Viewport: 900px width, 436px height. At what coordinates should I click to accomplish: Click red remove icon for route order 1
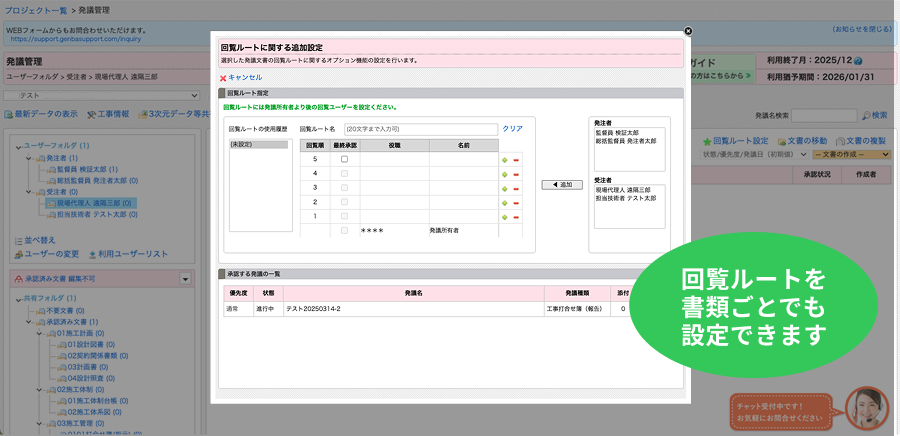(x=516, y=216)
